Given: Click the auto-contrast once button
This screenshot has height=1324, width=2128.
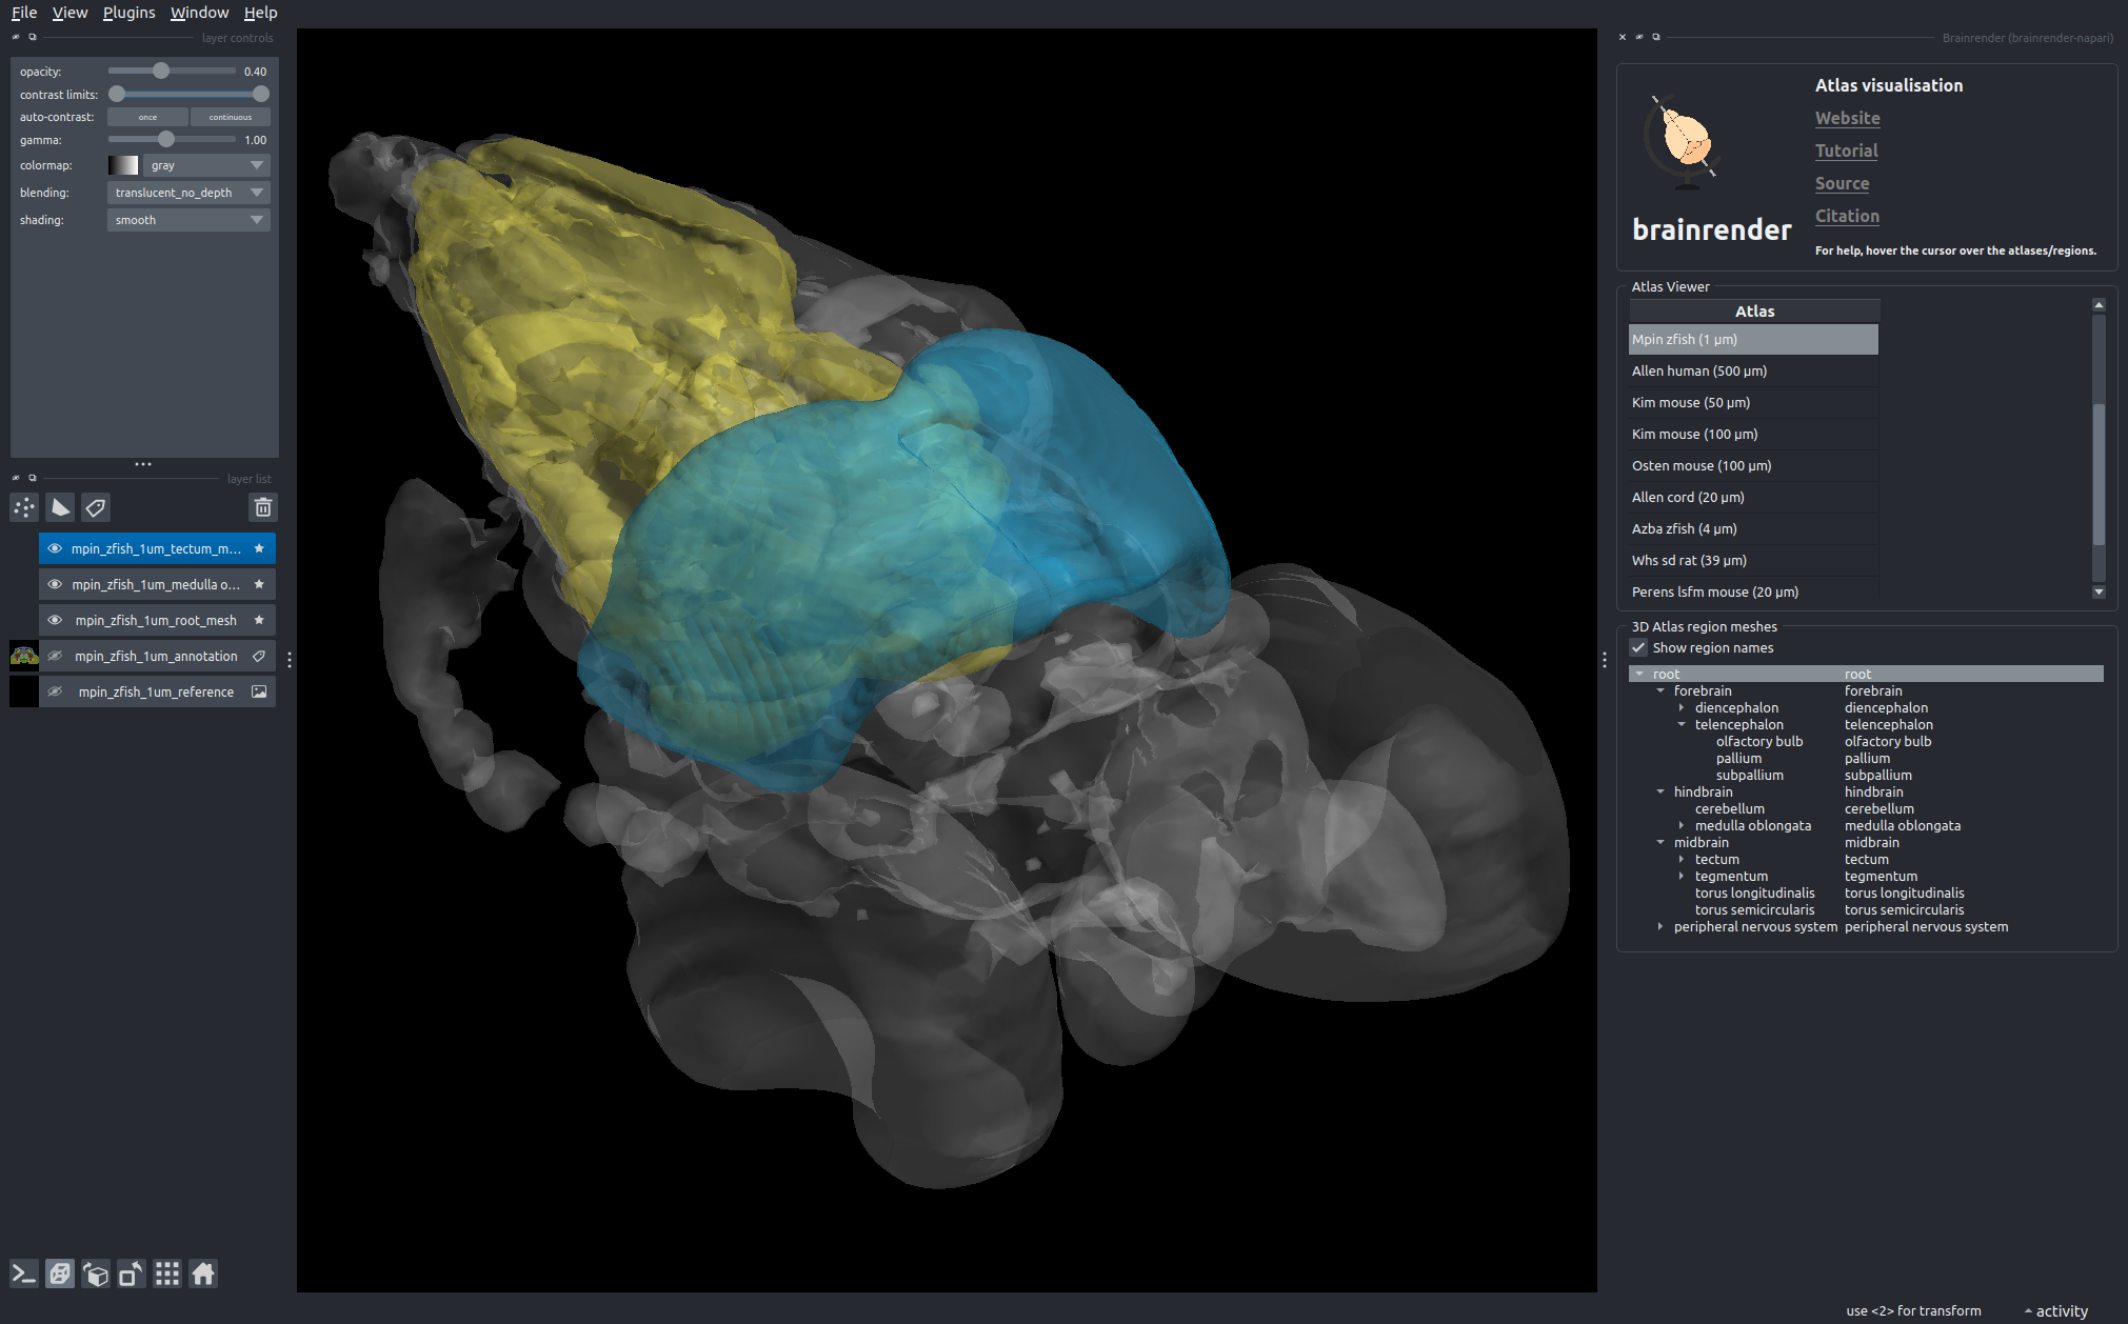Looking at the screenshot, I should click(x=147, y=117).
